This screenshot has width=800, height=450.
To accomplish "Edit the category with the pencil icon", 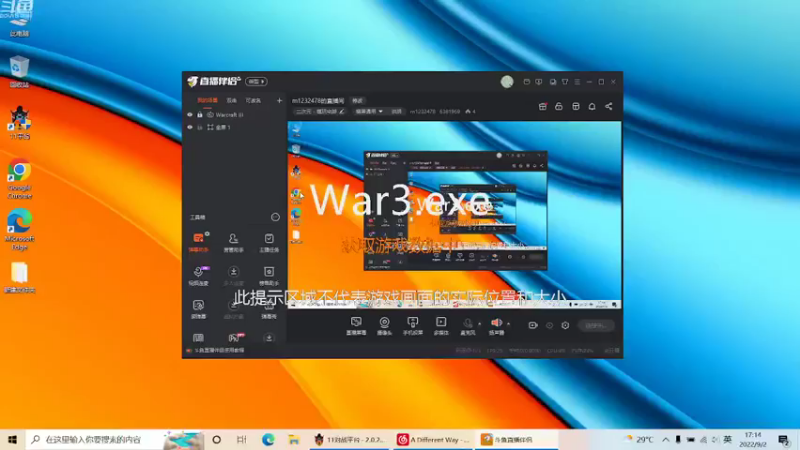I will 342,111.
